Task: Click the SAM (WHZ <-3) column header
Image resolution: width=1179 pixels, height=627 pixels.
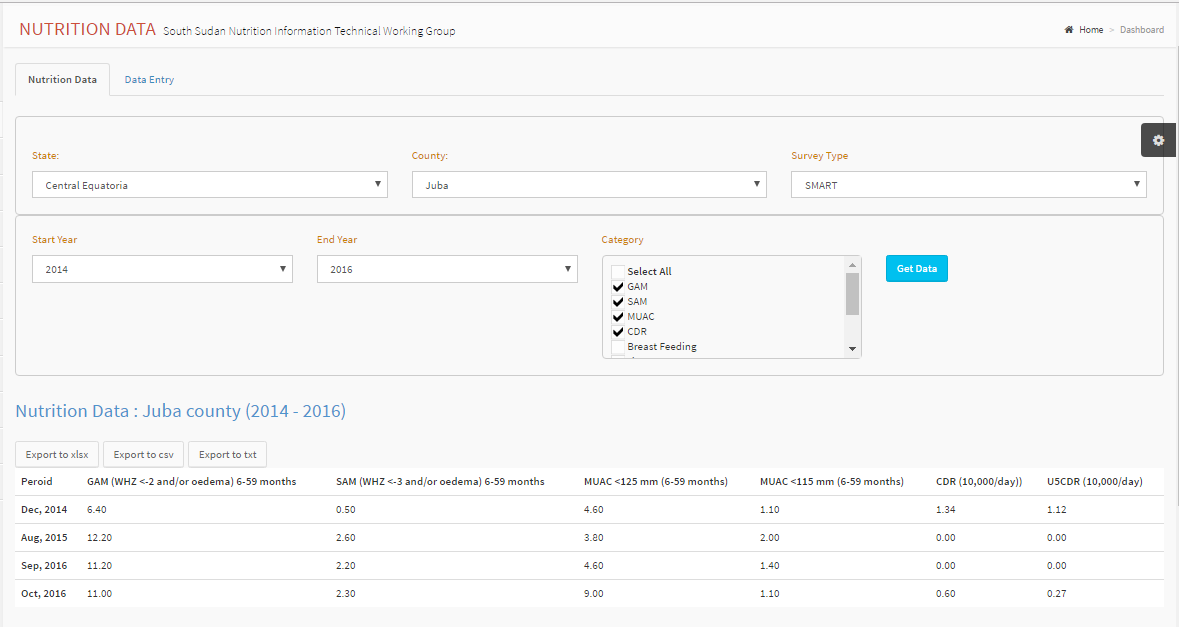Action: (440, 481)
